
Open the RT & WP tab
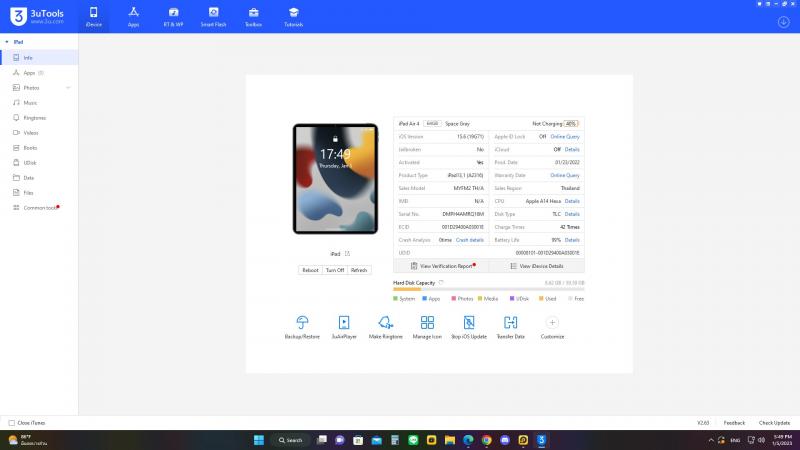(173, 17)
